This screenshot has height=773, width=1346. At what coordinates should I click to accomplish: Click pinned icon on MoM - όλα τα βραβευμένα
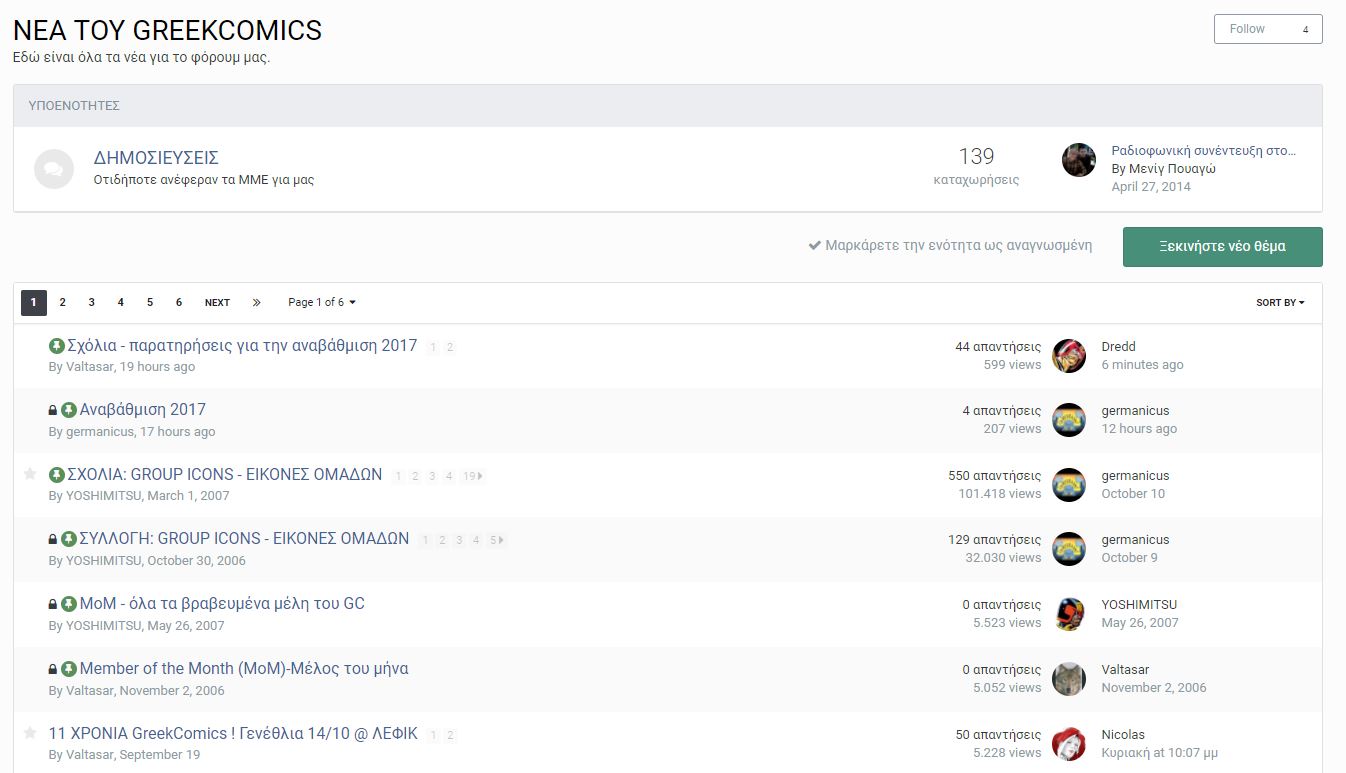tap(69, 604)
